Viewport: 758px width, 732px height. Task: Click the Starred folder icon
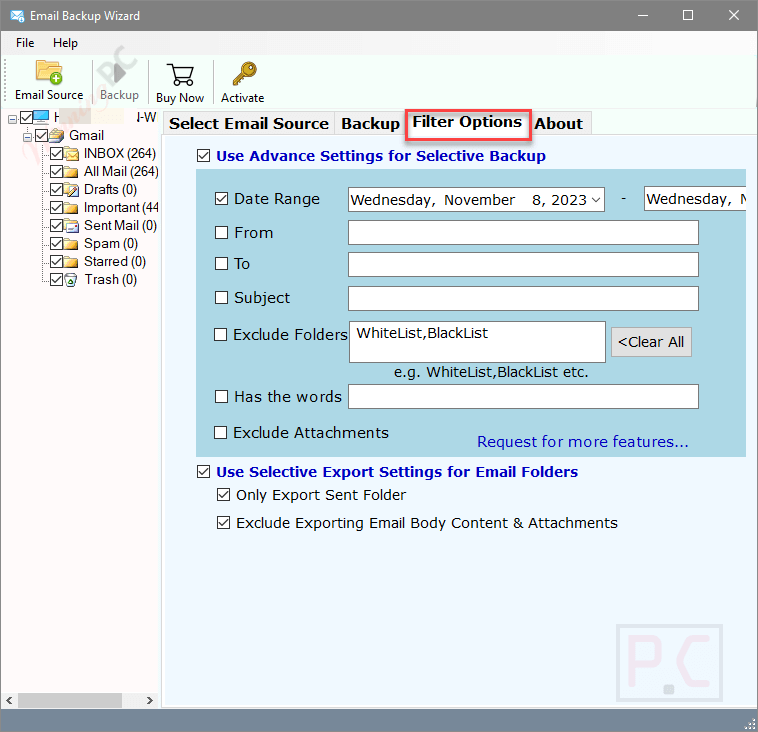(71, 262)
